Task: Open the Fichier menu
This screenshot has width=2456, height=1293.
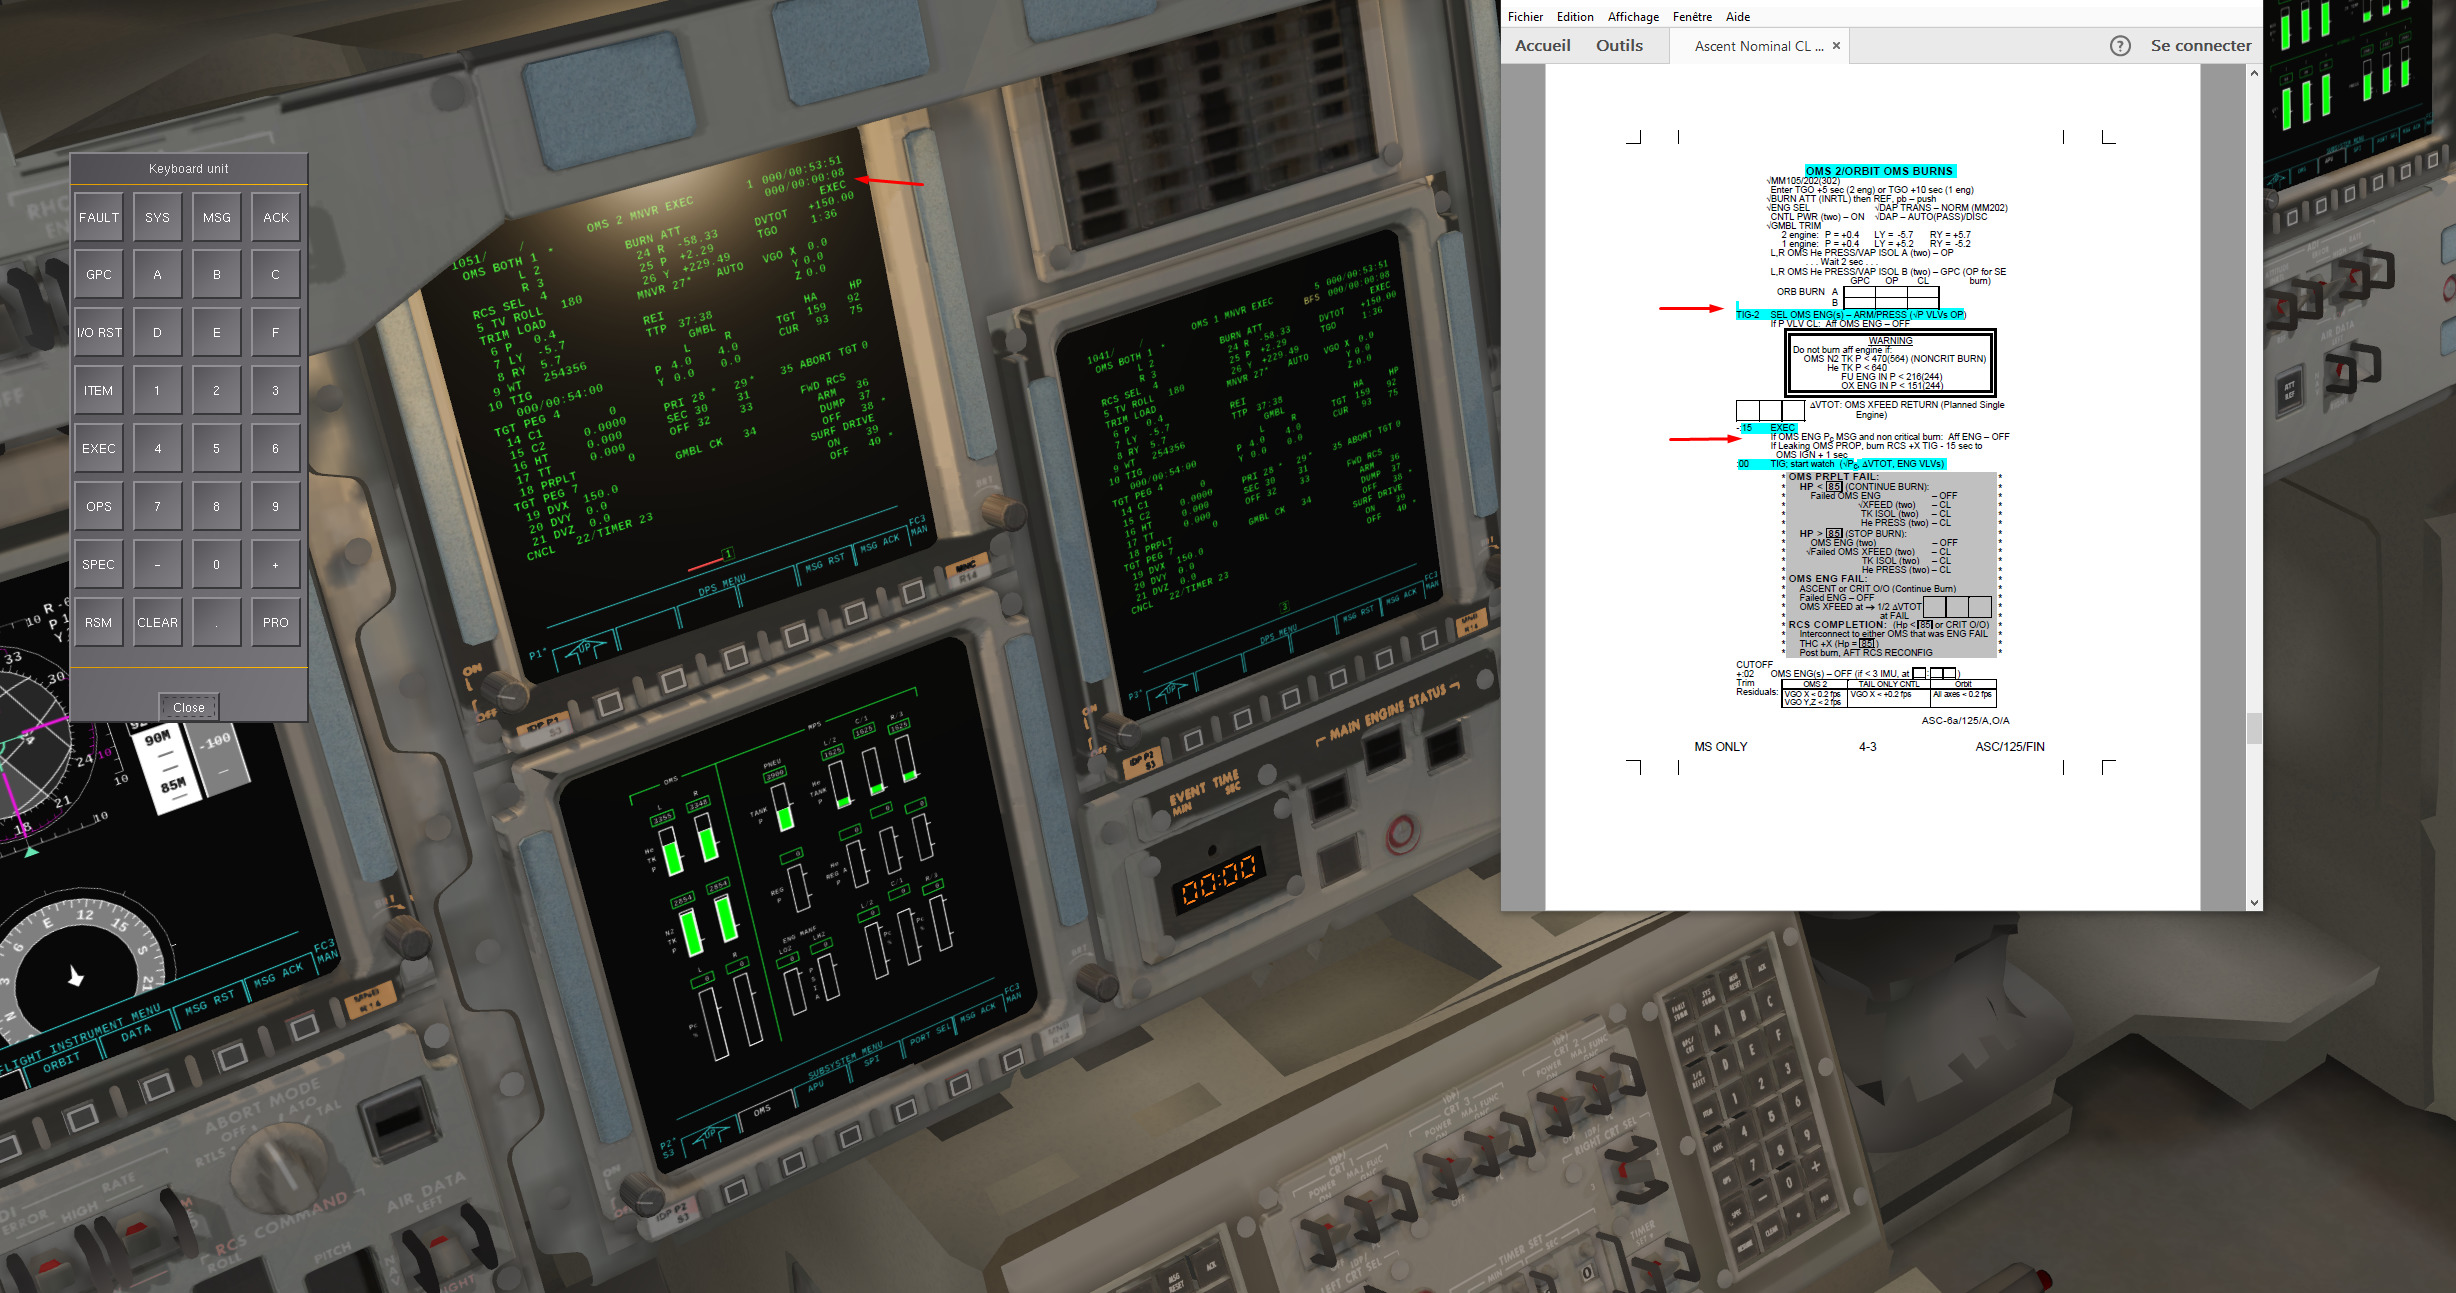Action: pyautogui.click(x=1525, y=16)
